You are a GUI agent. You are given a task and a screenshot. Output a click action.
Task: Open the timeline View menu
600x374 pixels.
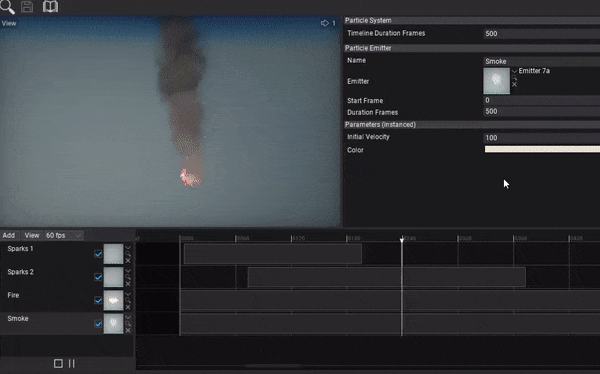coord(32,235)
